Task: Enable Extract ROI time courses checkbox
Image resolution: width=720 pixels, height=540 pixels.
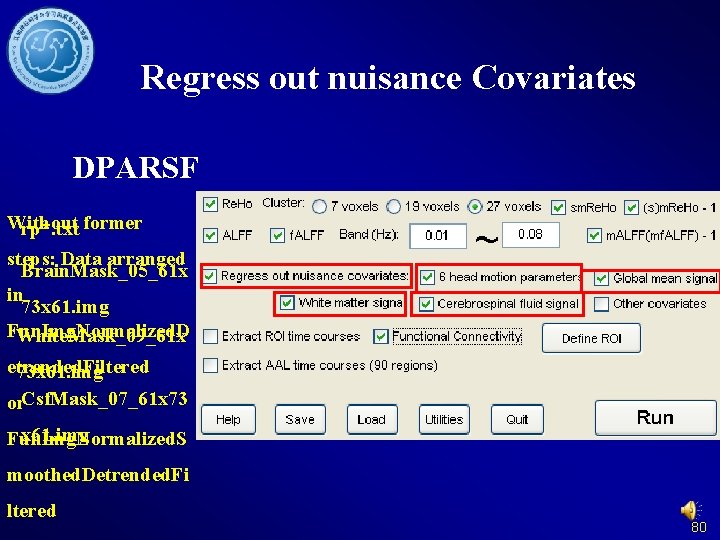Action: [210, 337]
